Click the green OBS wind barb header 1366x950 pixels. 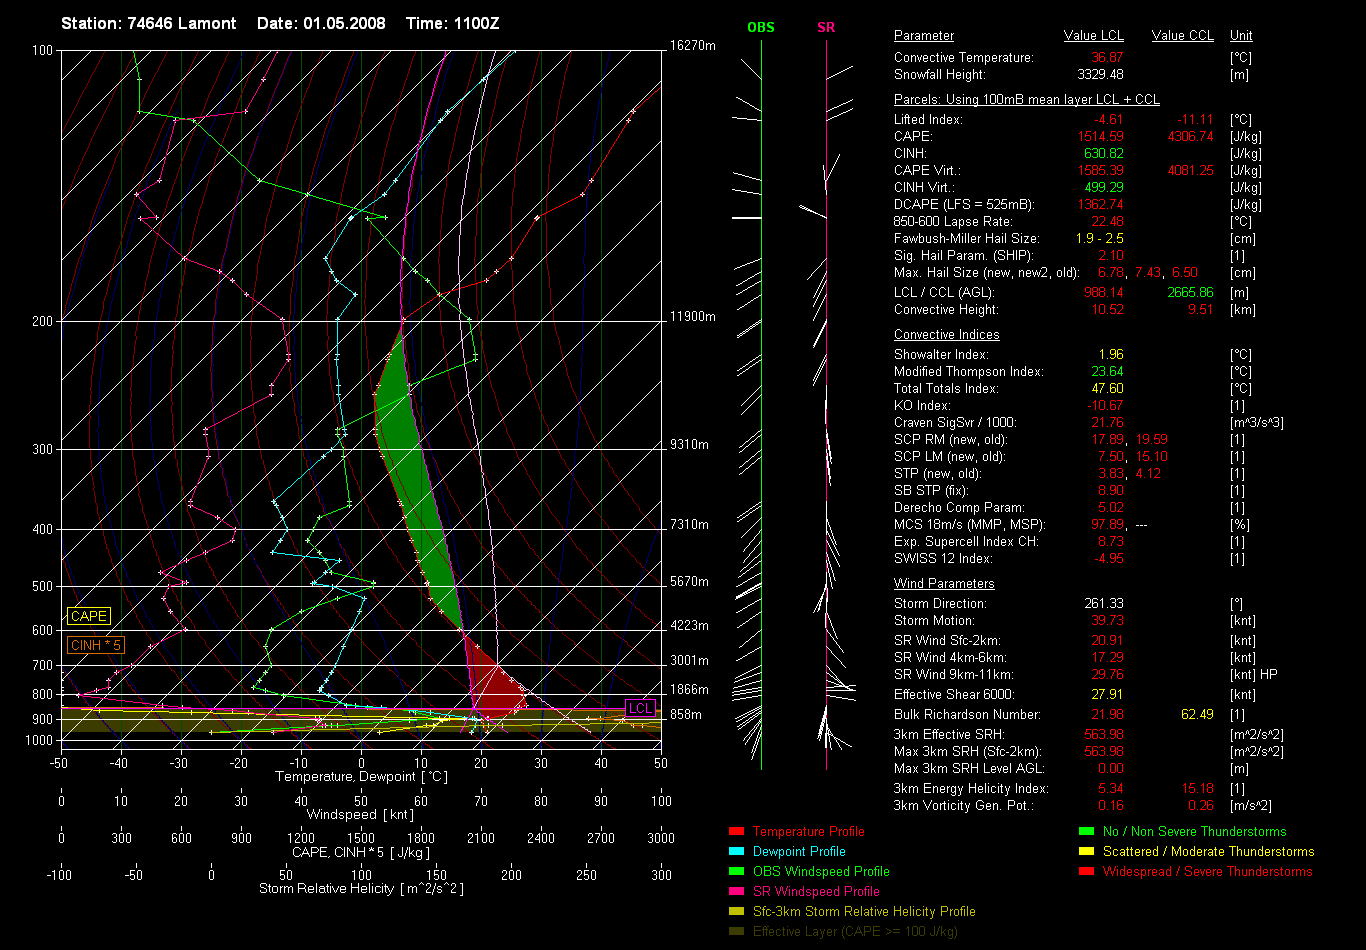(760, 28)
